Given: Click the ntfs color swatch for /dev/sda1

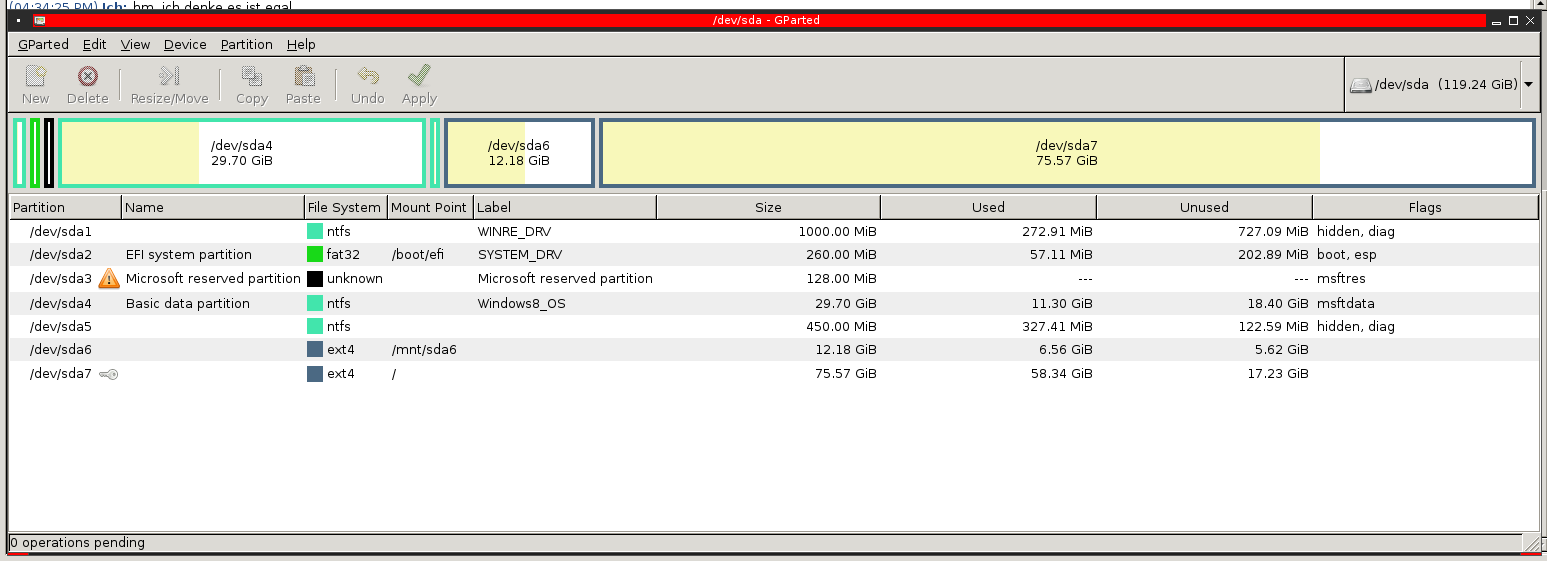Looking at the screenshot, I should click(315, 231).
